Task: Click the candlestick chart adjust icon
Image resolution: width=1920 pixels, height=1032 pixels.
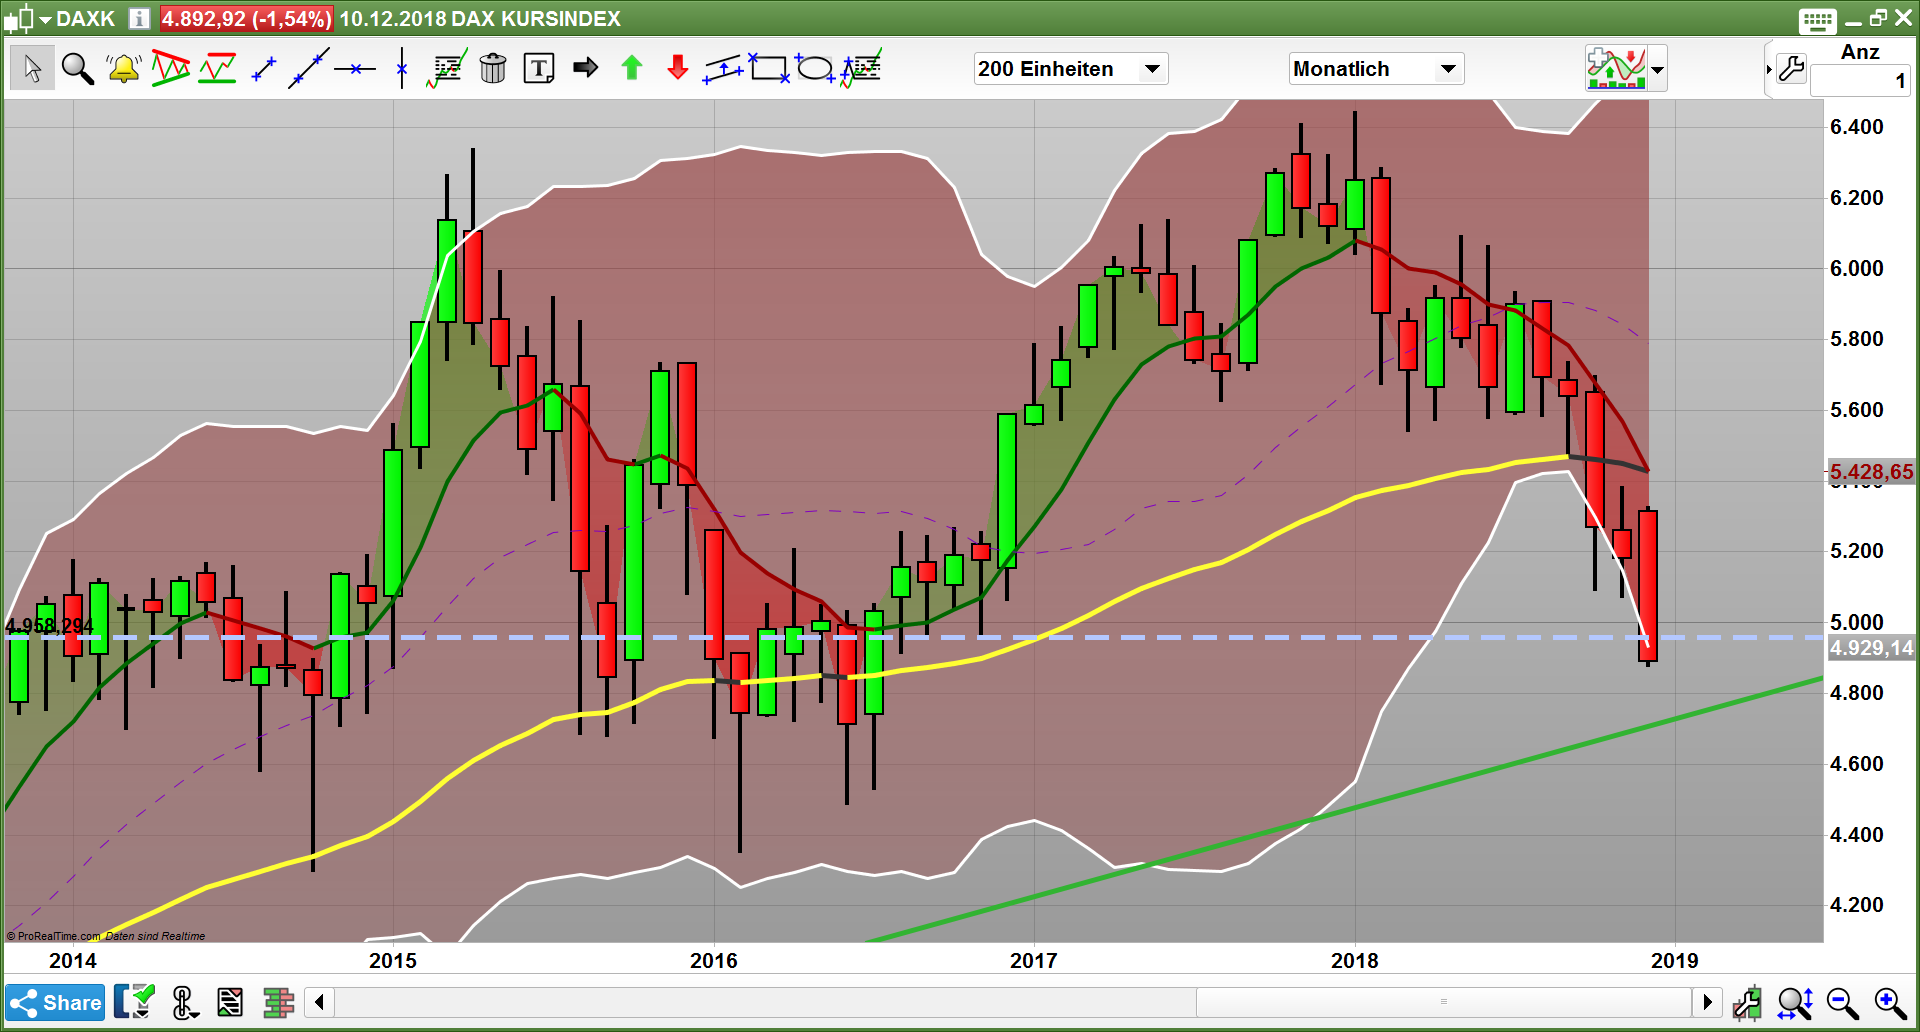Action: [1748, 1003]
